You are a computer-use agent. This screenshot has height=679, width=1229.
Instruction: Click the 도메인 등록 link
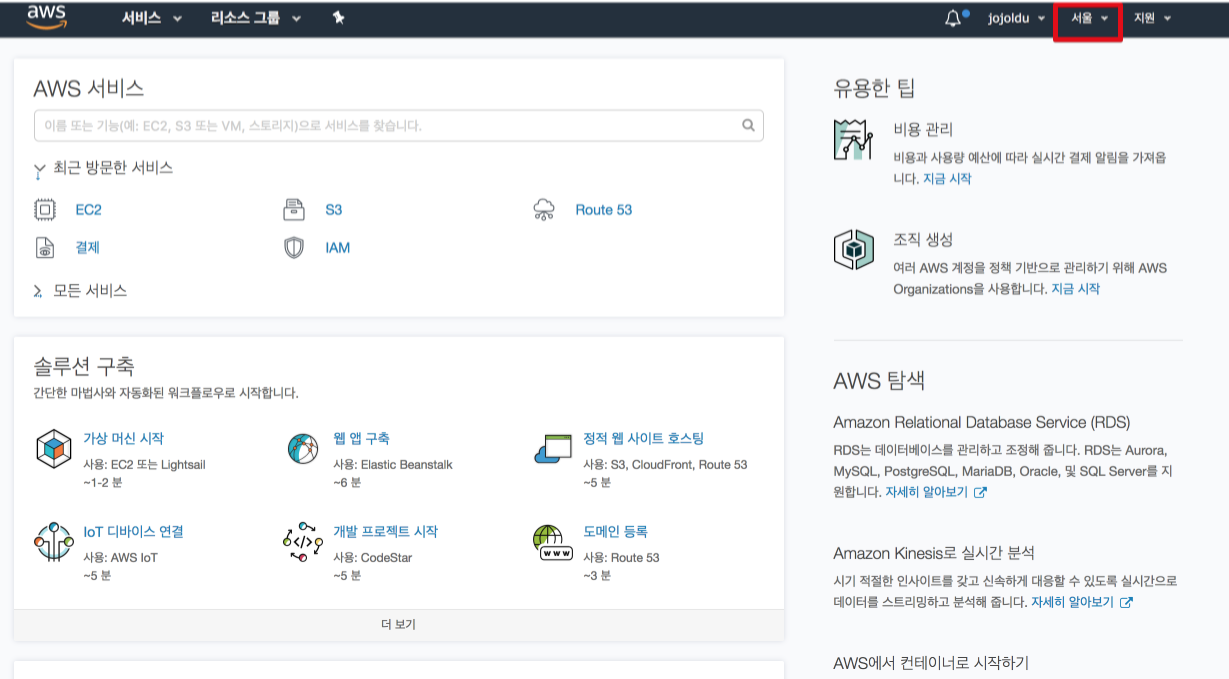pos(615,531)
